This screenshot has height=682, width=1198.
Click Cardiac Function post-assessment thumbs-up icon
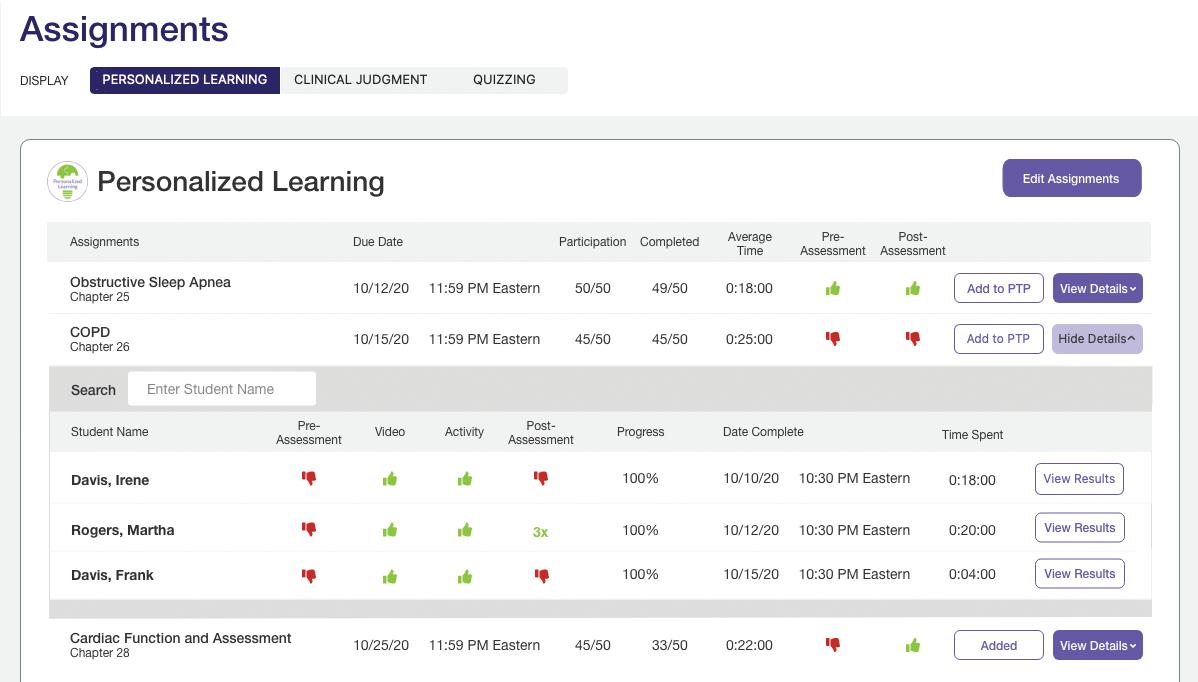[x=913, y=646]
